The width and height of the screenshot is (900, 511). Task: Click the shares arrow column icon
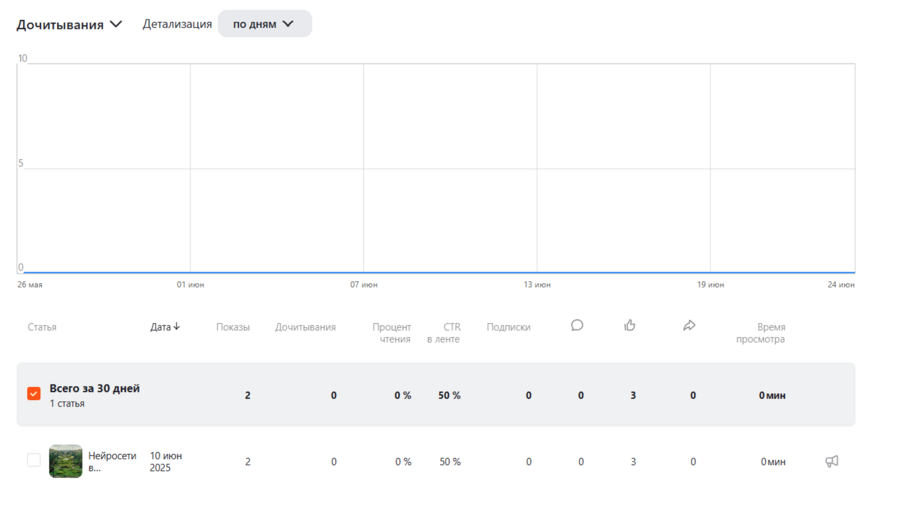coord(689,325)
